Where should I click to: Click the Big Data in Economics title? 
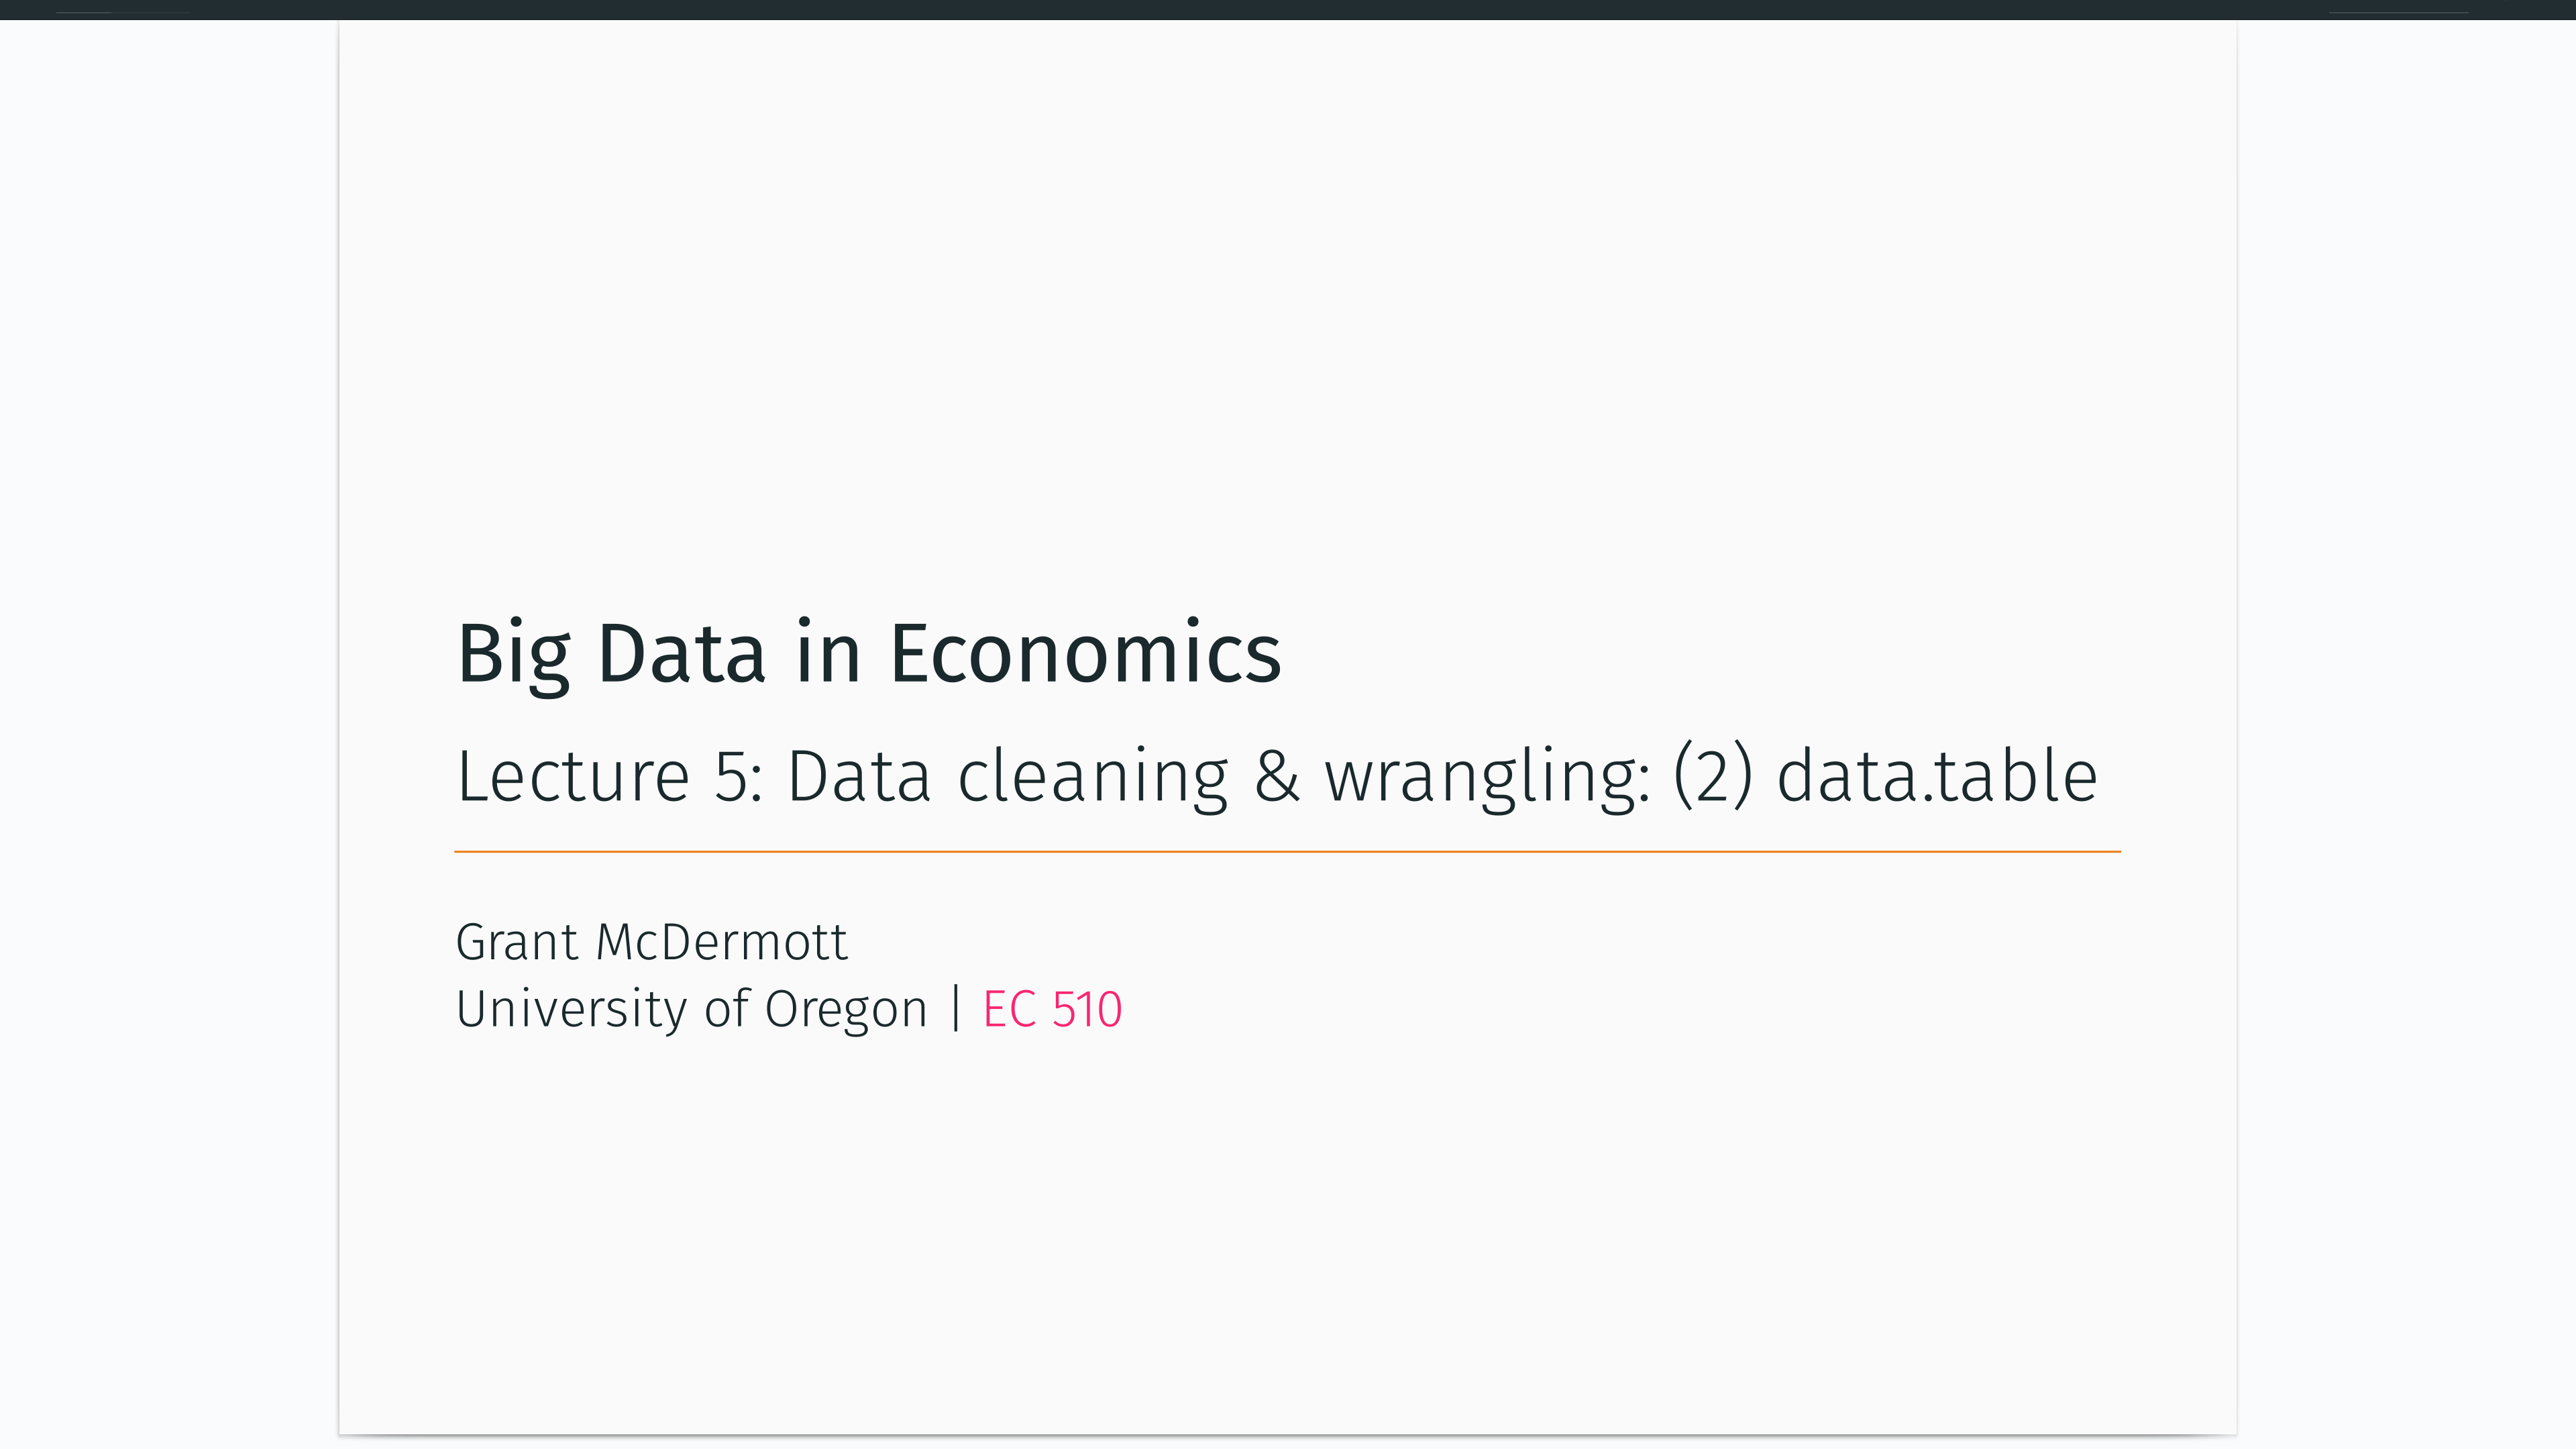[869, 654]
